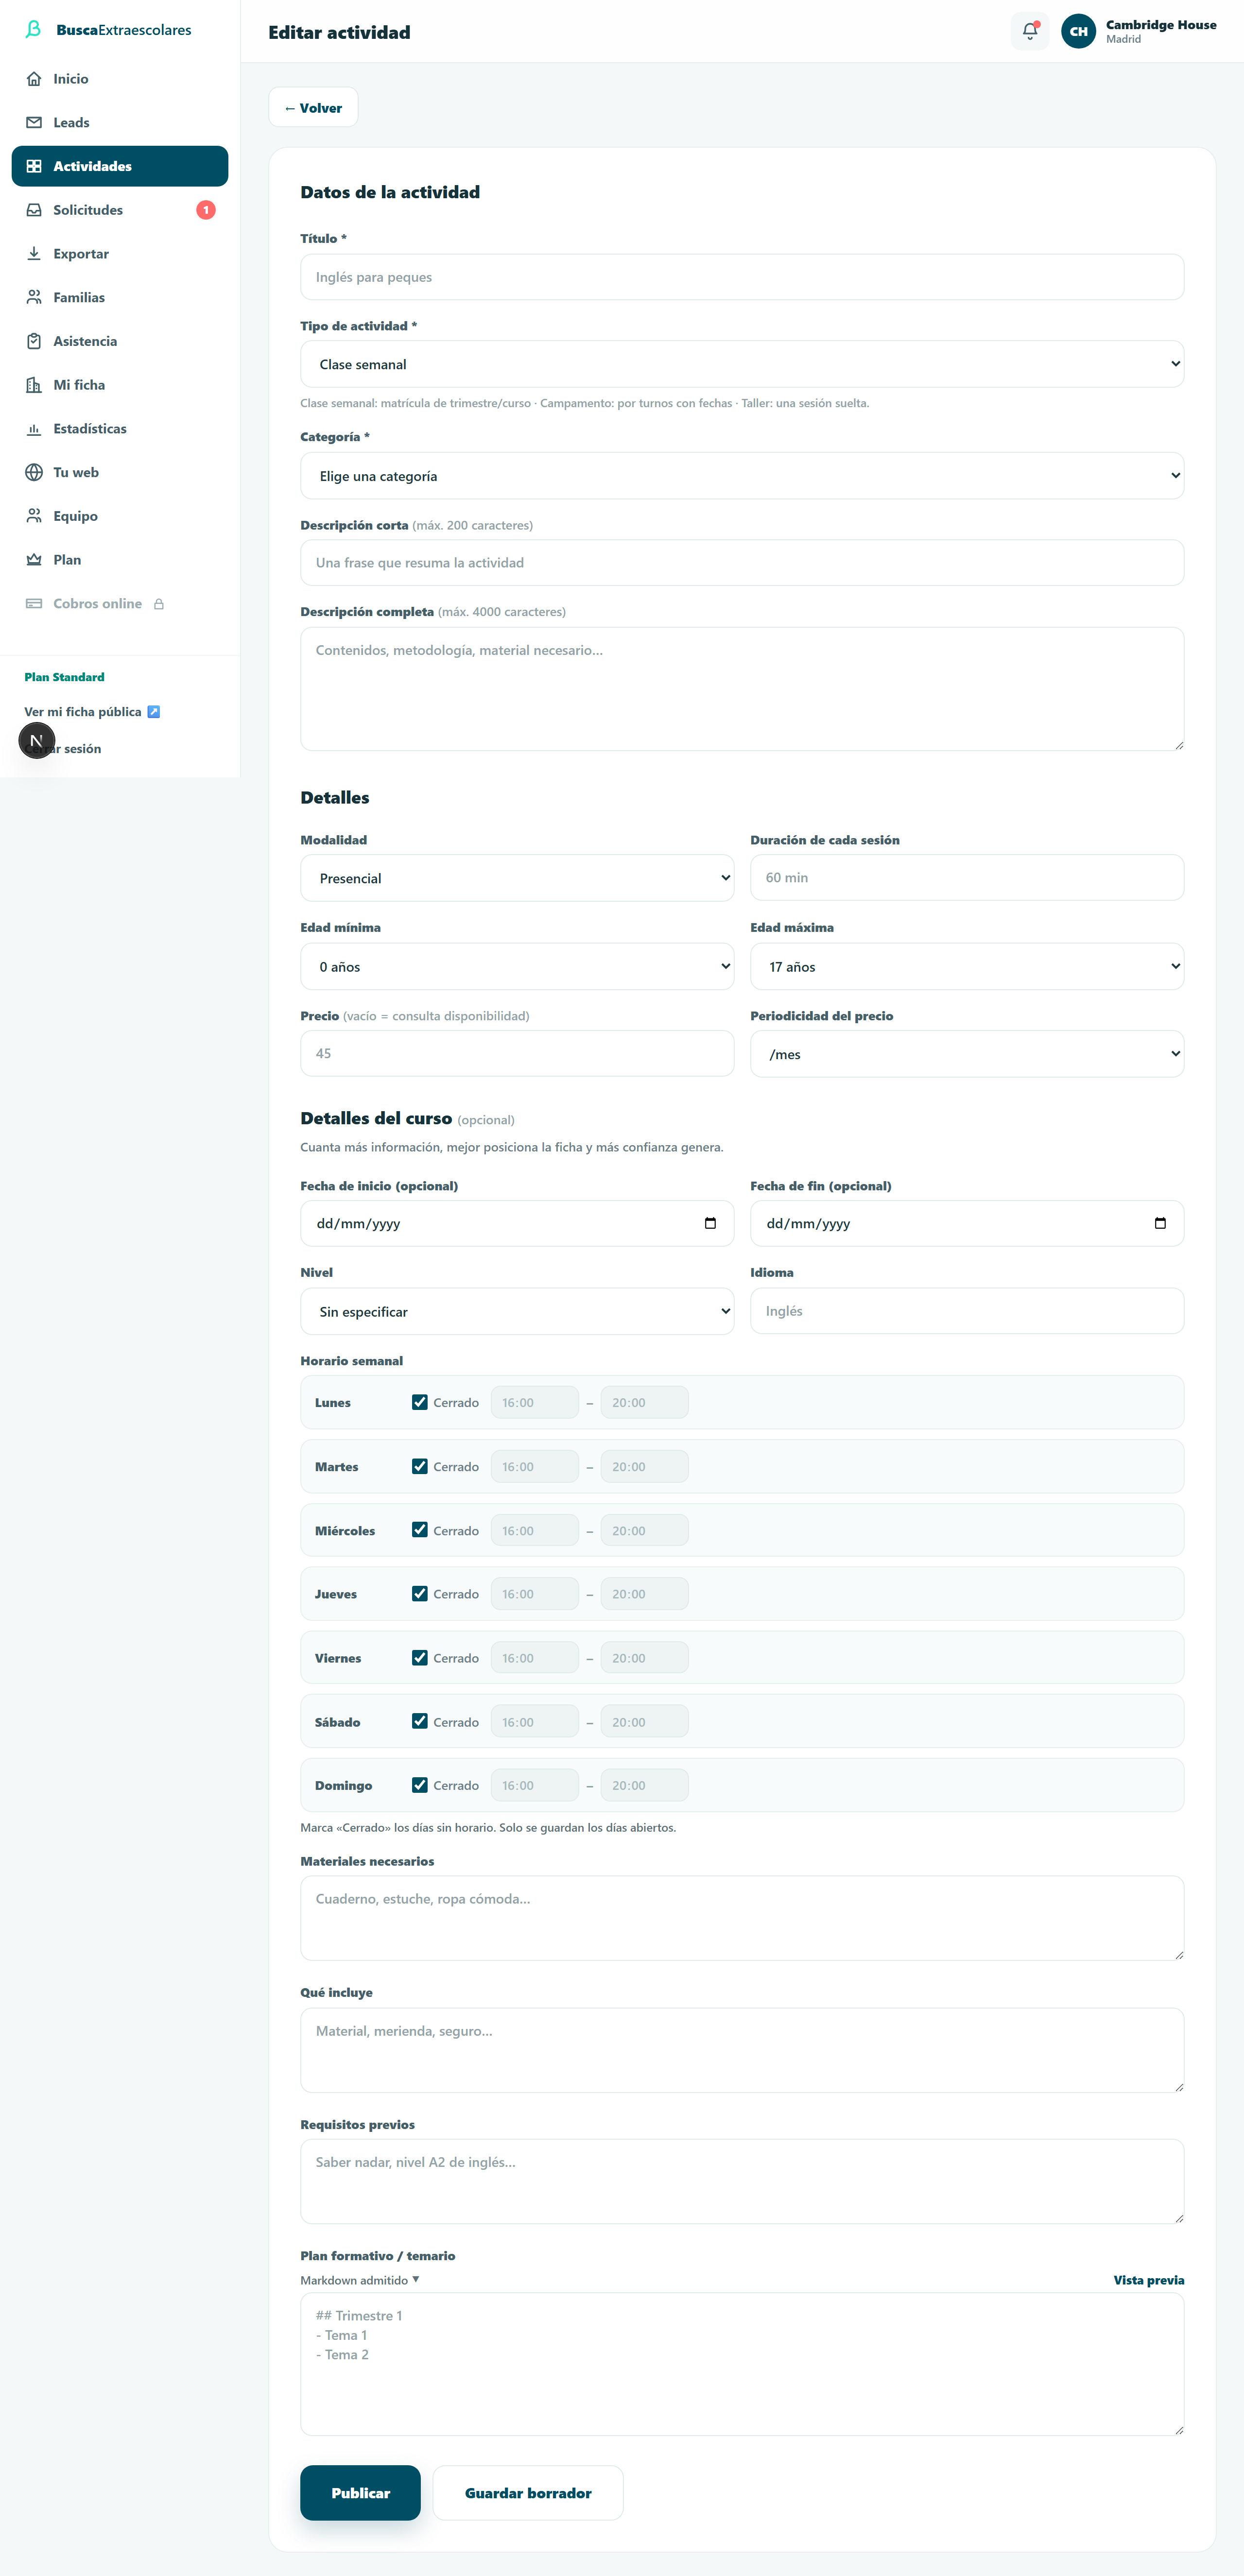Screen dimensions: 1244x2576
Task: Click the Tu web globe icon
Action: (x=34, y=472)
